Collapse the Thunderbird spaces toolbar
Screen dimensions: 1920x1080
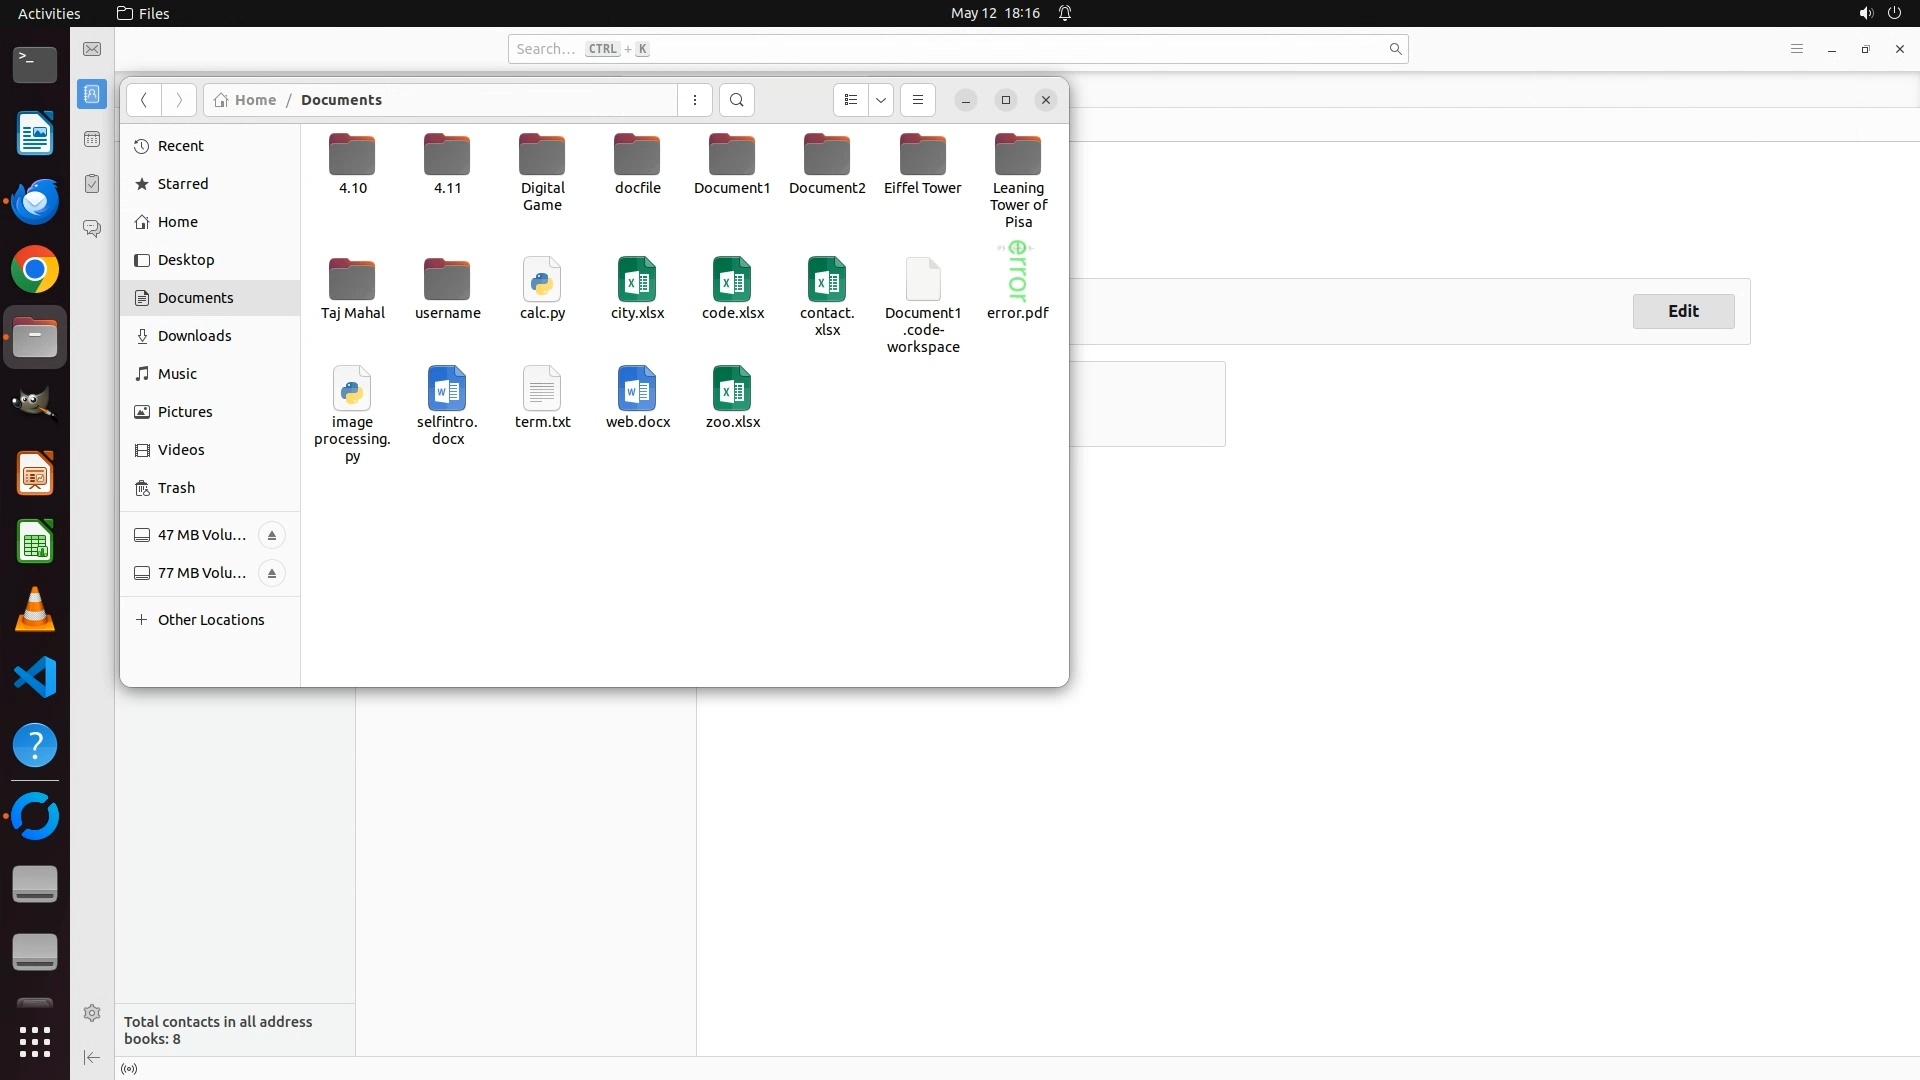92,1057
